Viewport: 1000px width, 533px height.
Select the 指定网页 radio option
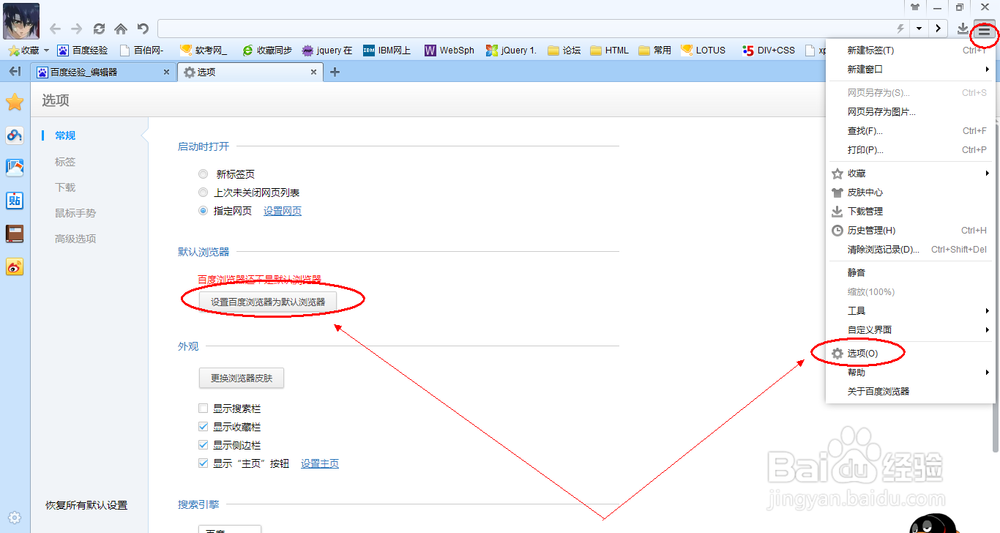pos(203,211)
